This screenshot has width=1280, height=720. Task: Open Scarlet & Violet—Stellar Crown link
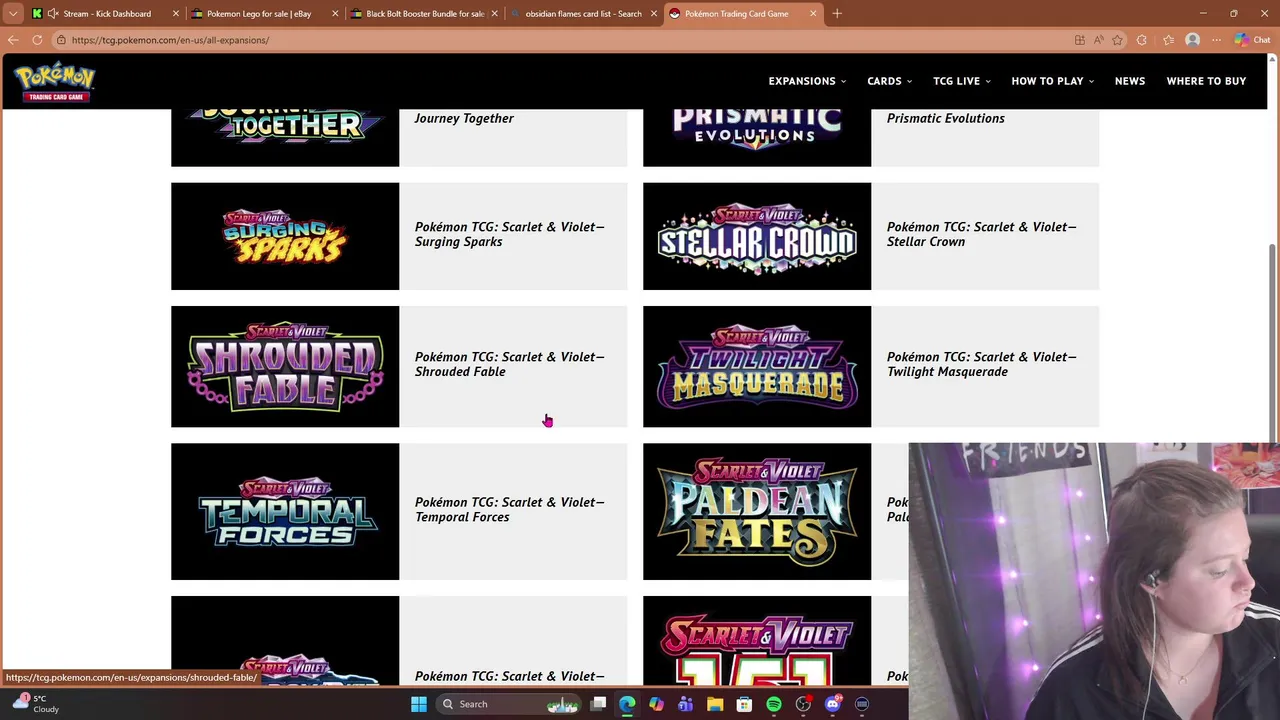pos(982,234)
